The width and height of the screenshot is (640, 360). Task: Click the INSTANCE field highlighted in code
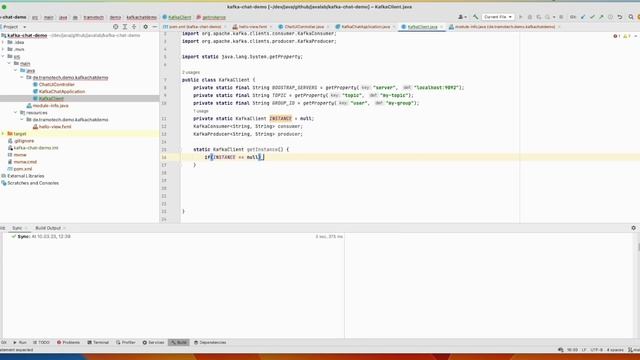pyautogui.click(x=280, y=118)
